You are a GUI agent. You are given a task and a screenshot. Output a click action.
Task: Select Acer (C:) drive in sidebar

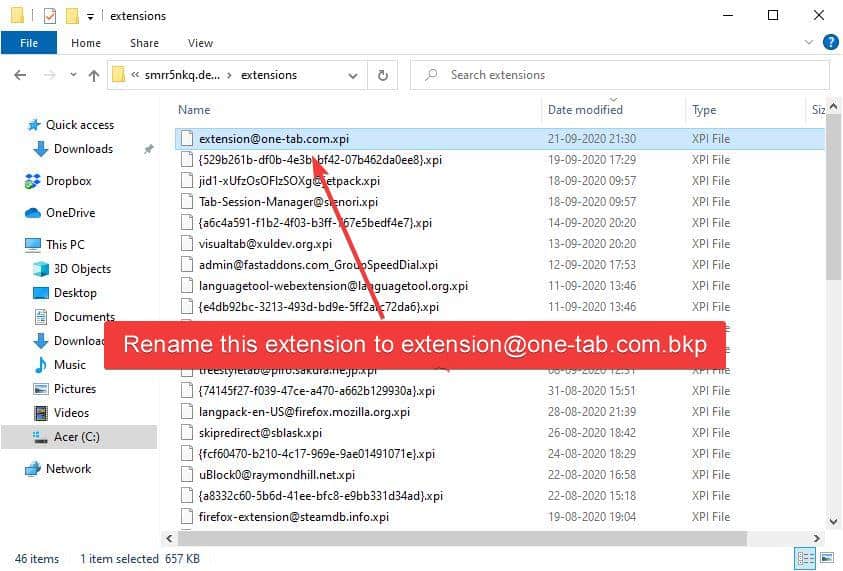click(x=76, y=437)
